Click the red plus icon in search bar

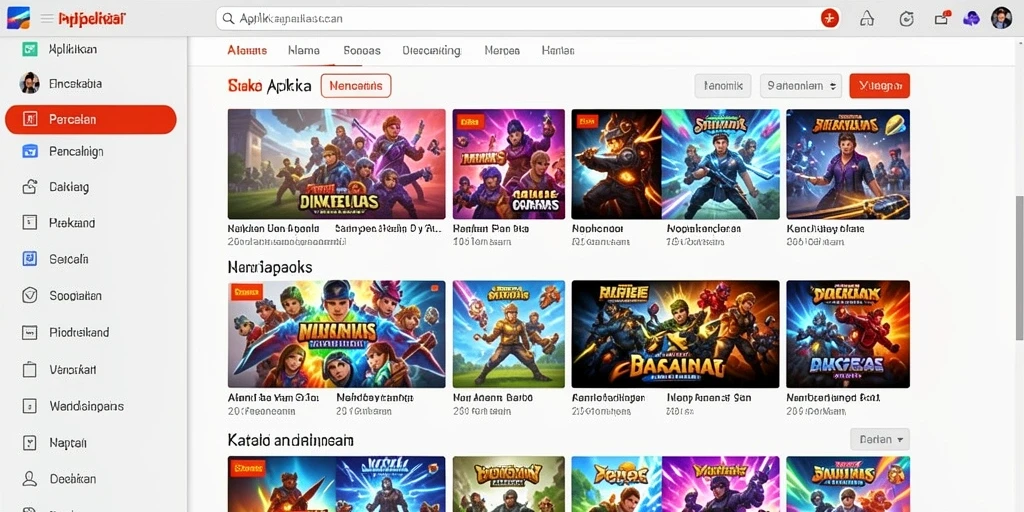(x=829, y=18)
